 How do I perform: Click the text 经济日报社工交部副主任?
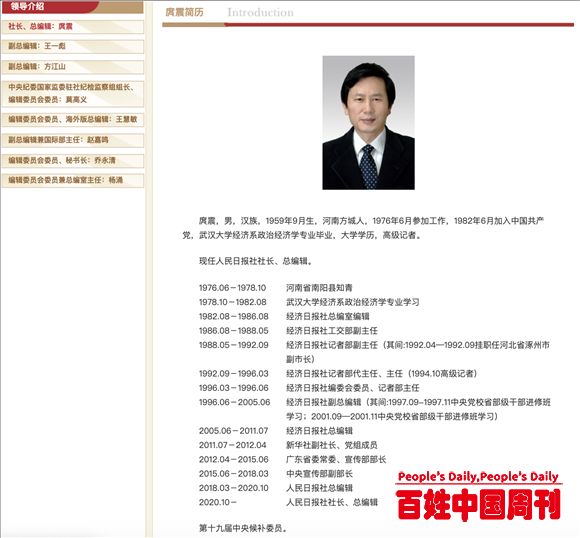tap(332, 331)
